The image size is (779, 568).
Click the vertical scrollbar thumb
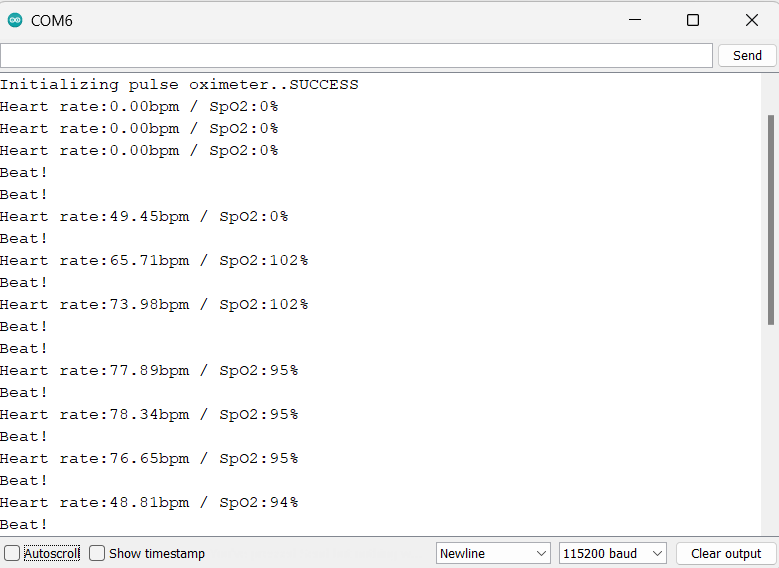[770, 218]
